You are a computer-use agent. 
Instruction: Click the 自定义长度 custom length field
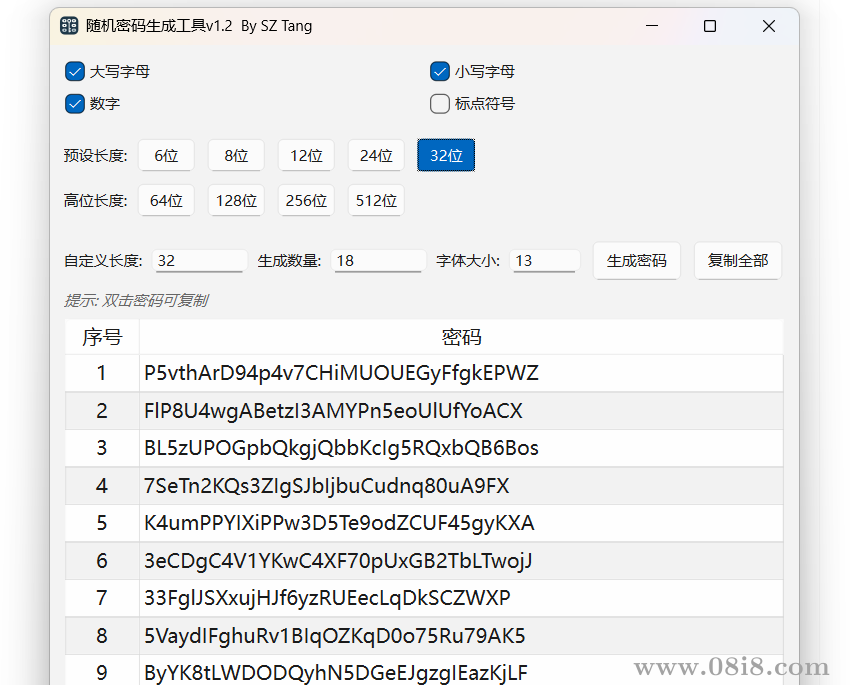point(200,260)
